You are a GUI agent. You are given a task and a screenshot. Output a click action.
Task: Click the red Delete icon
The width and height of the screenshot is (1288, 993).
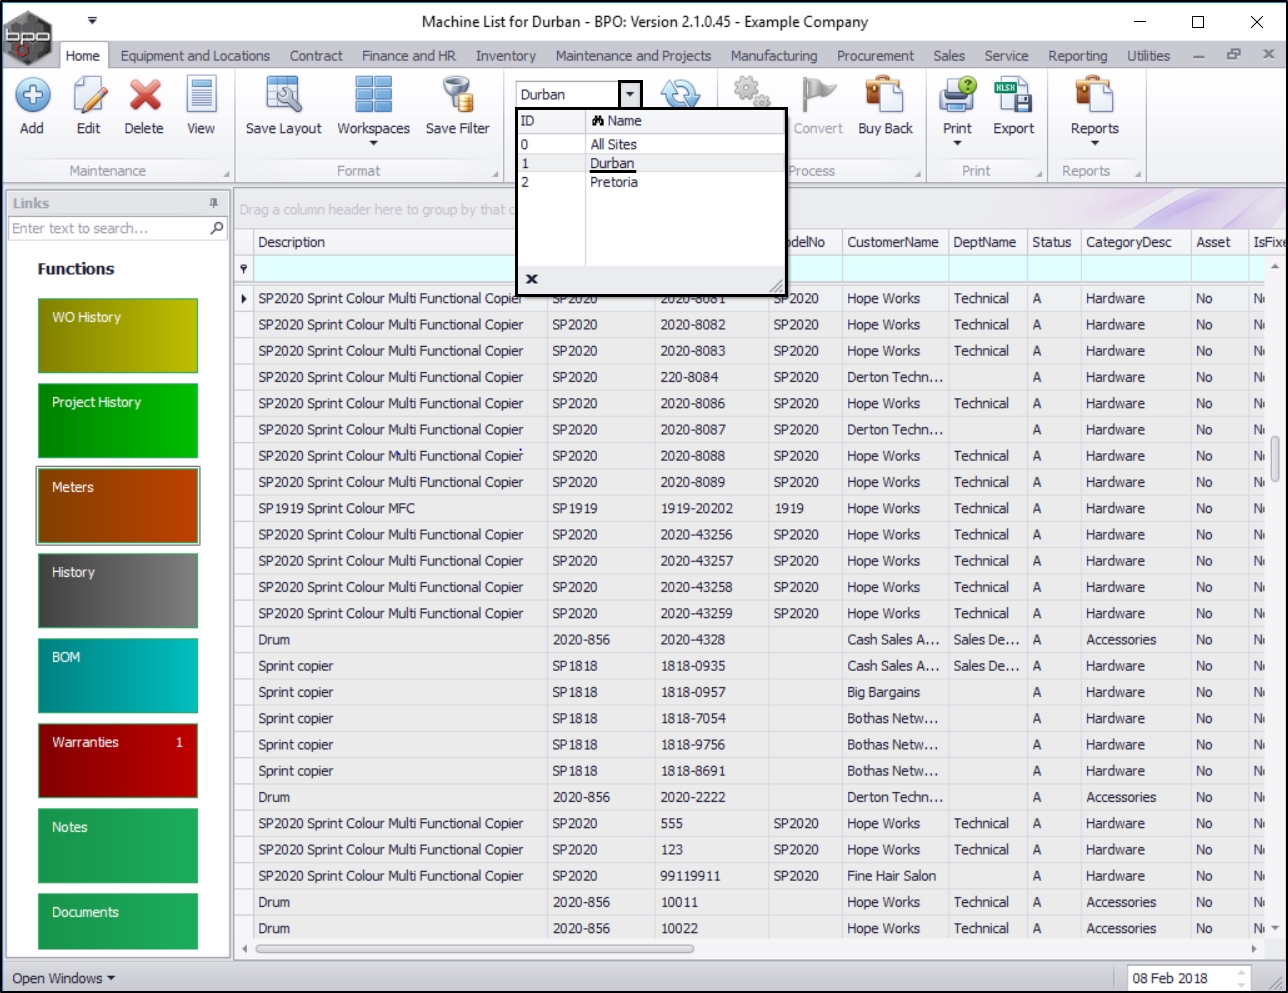pos(144,96)
